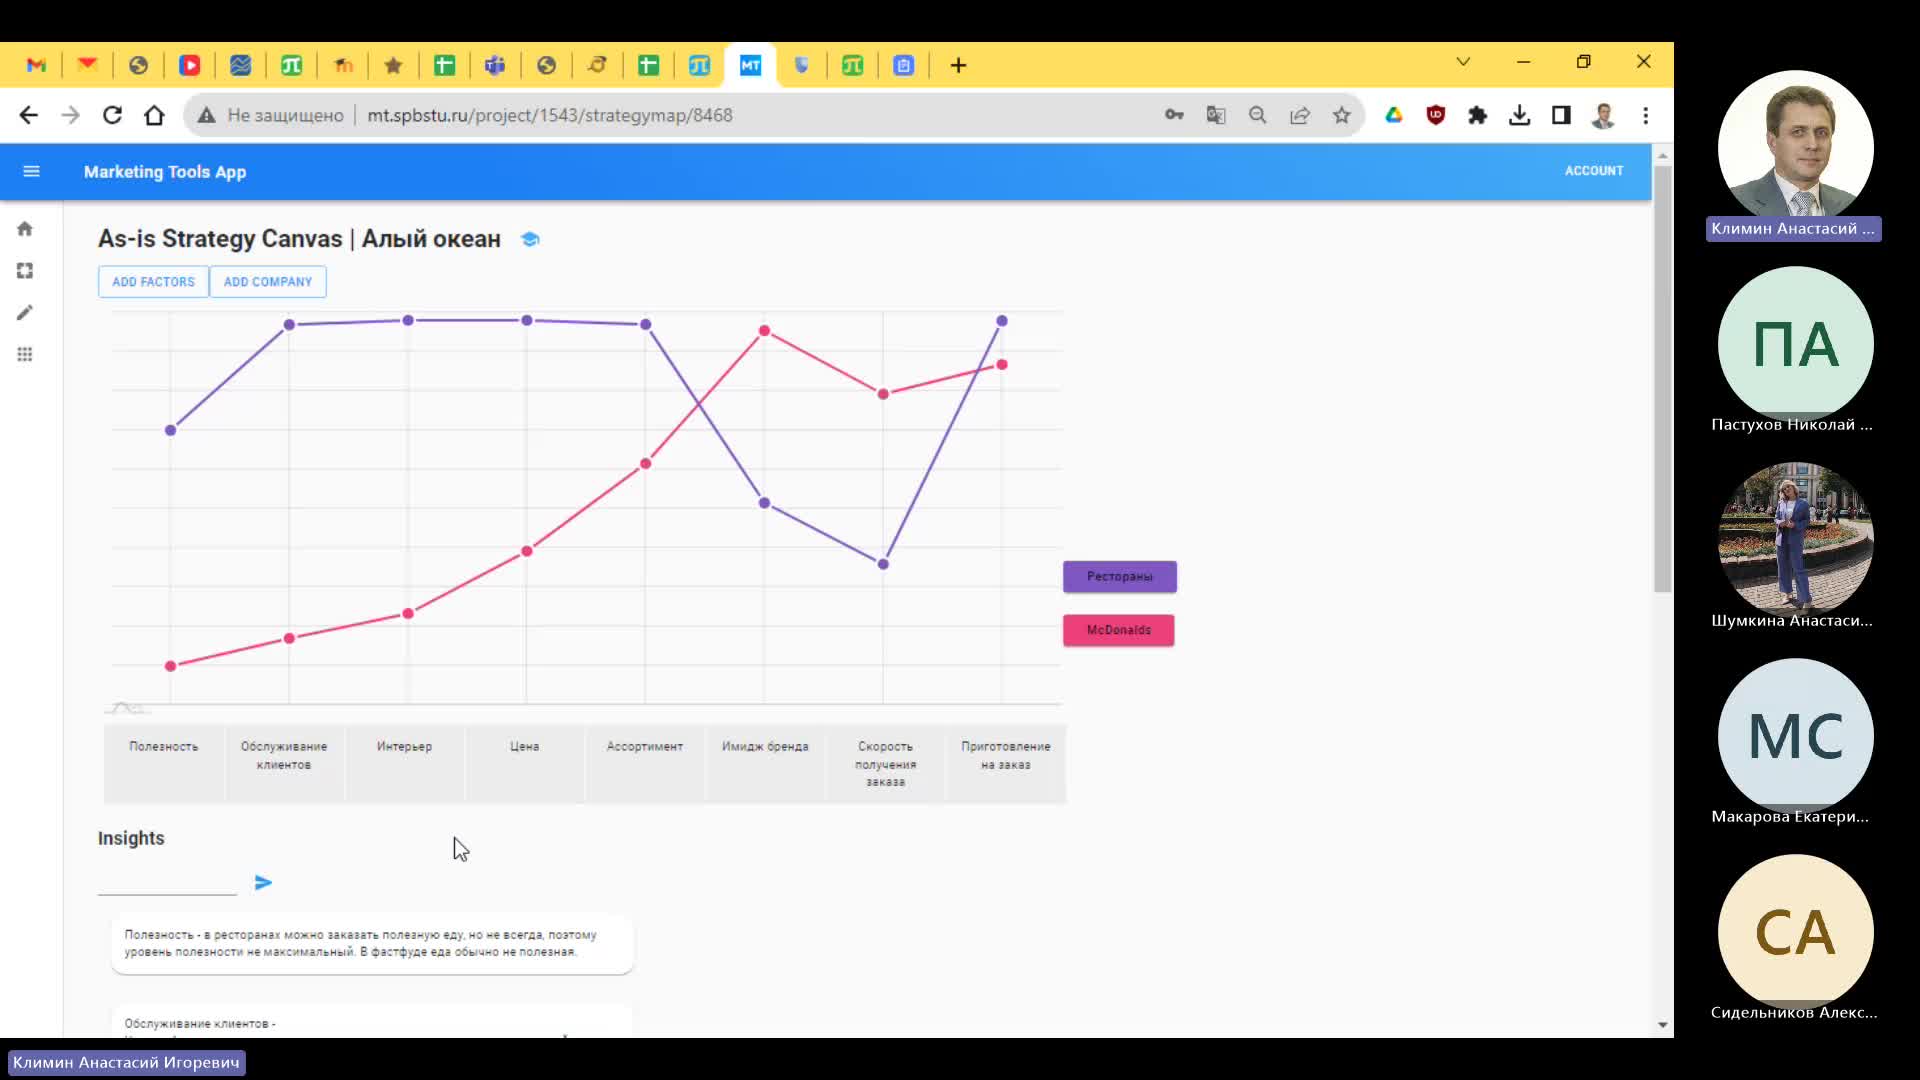The width and height of the screenshot is (1920, 1080).
Task: Click McDonalds pink point above Имидж бренда
Action: [764, 331]
